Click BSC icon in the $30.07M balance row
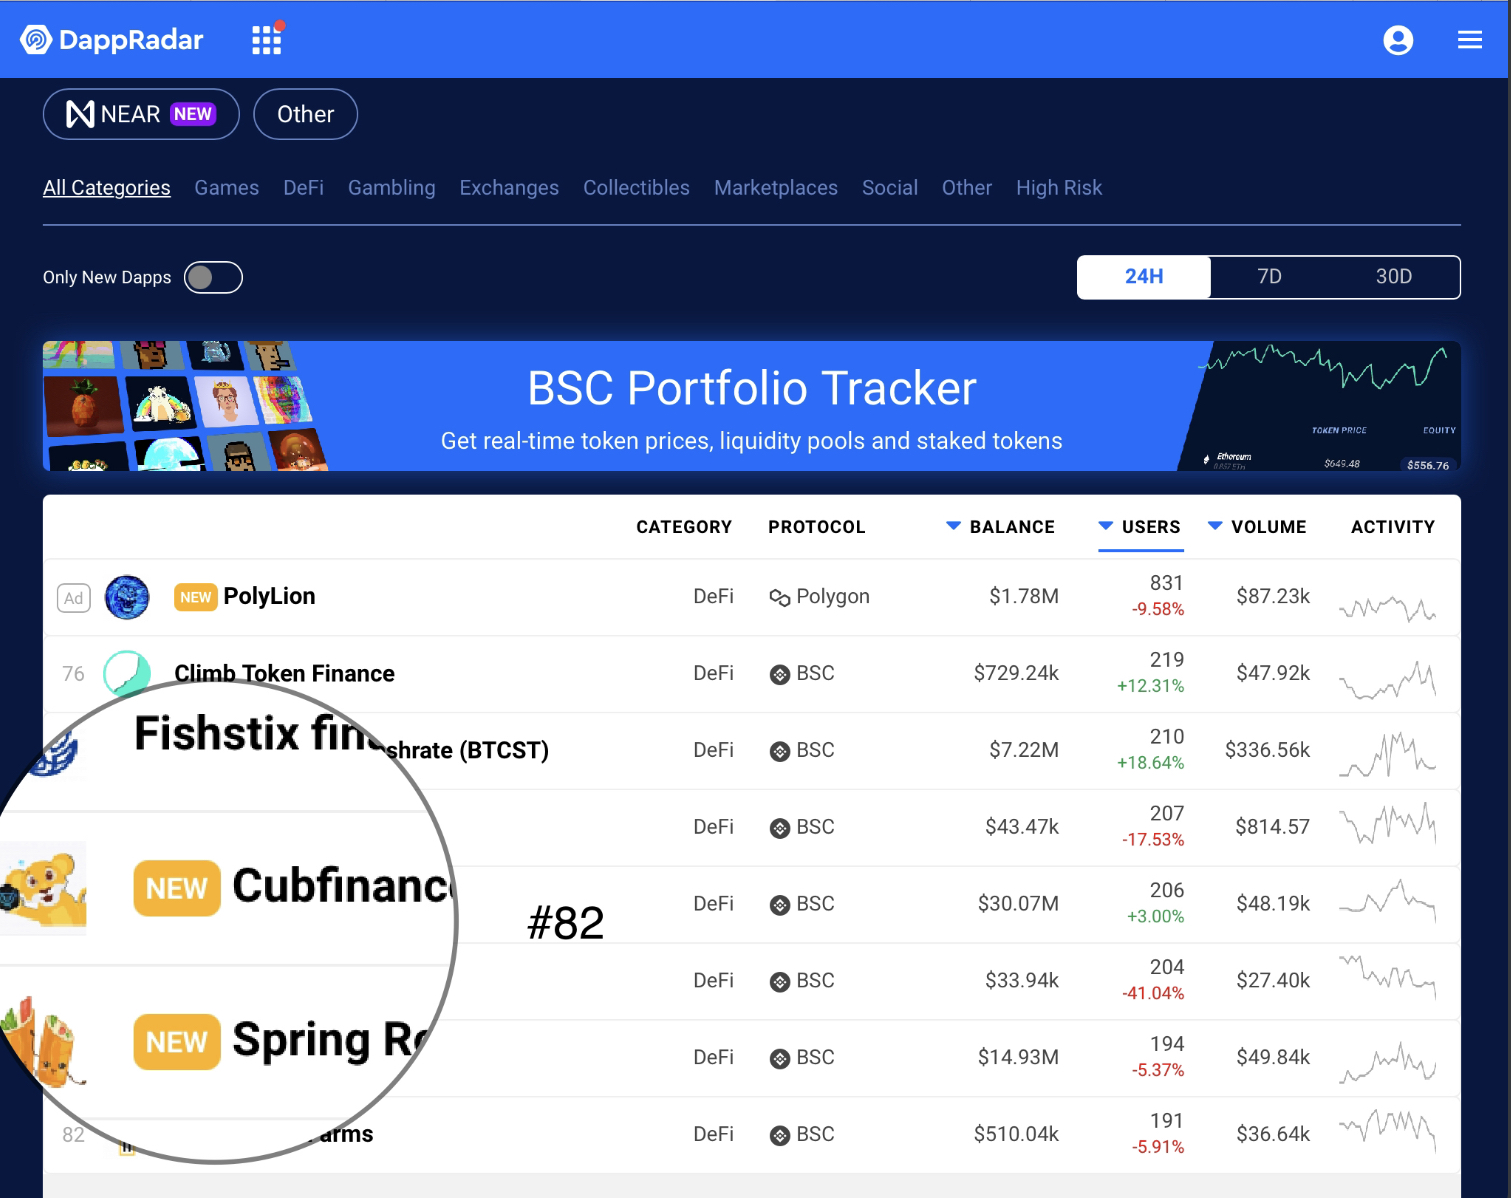1511x1198 pixels. coord(780,905)
